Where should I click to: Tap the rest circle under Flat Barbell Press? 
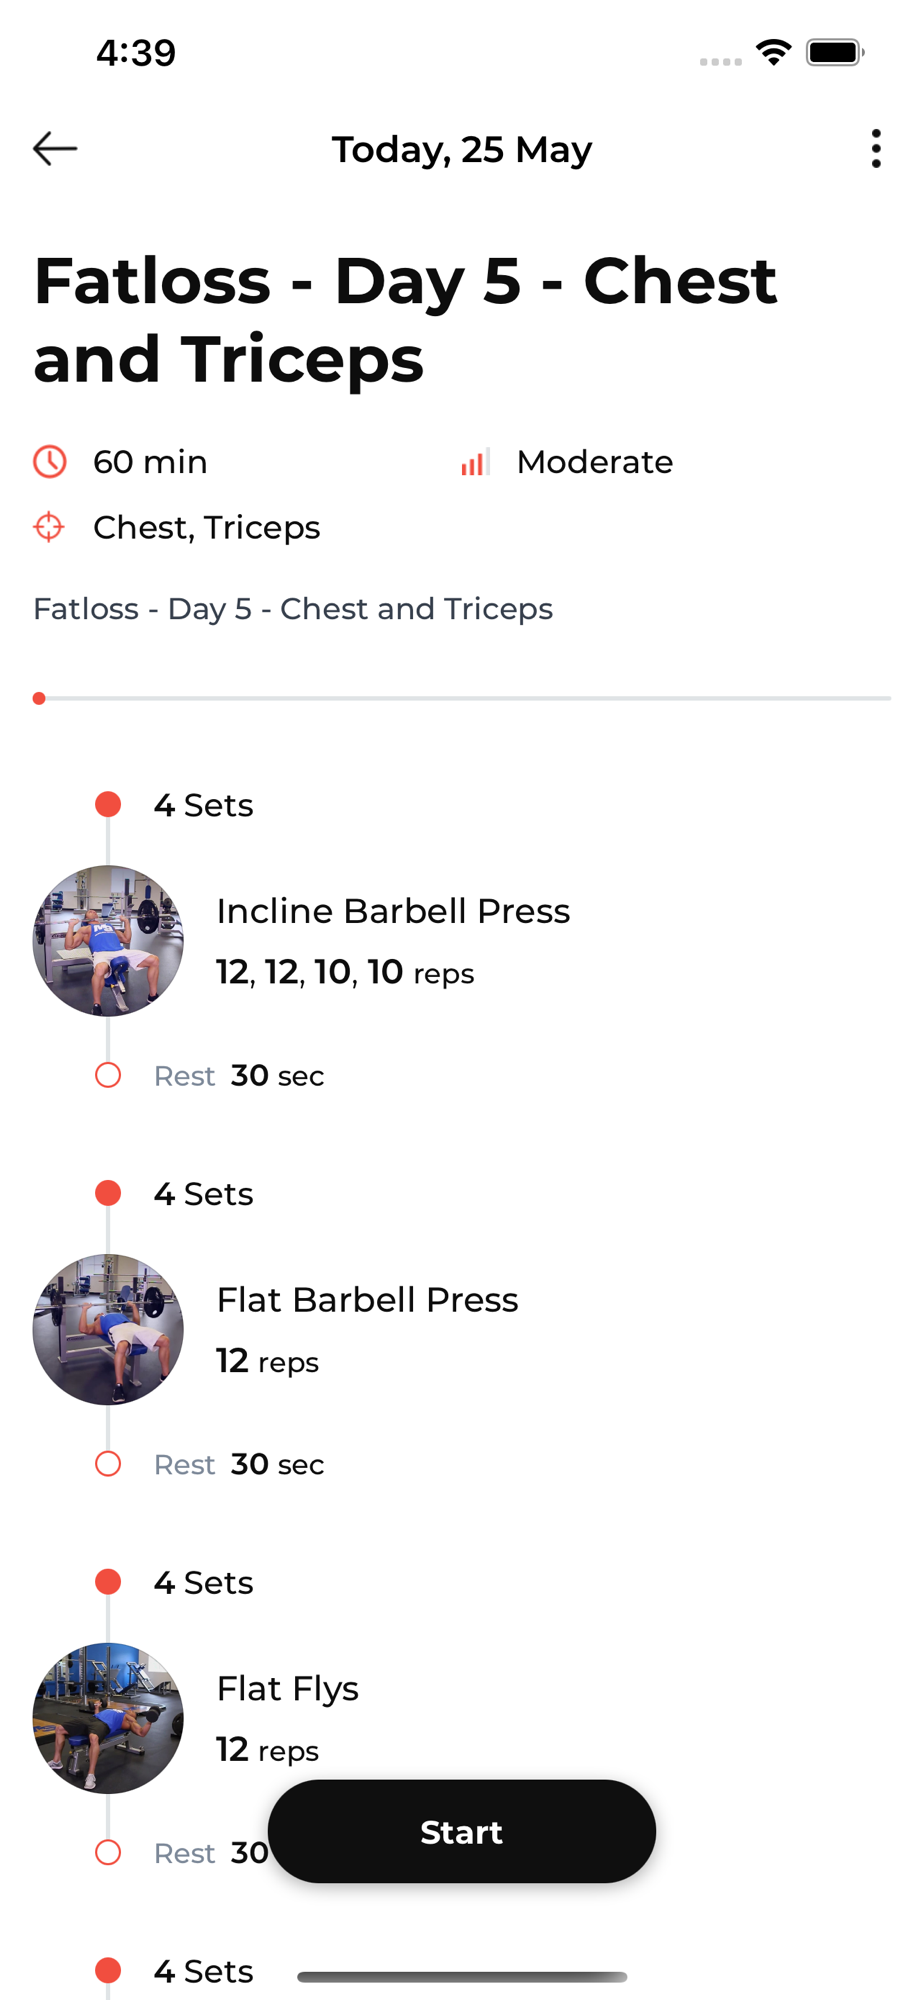[108, 1464]
